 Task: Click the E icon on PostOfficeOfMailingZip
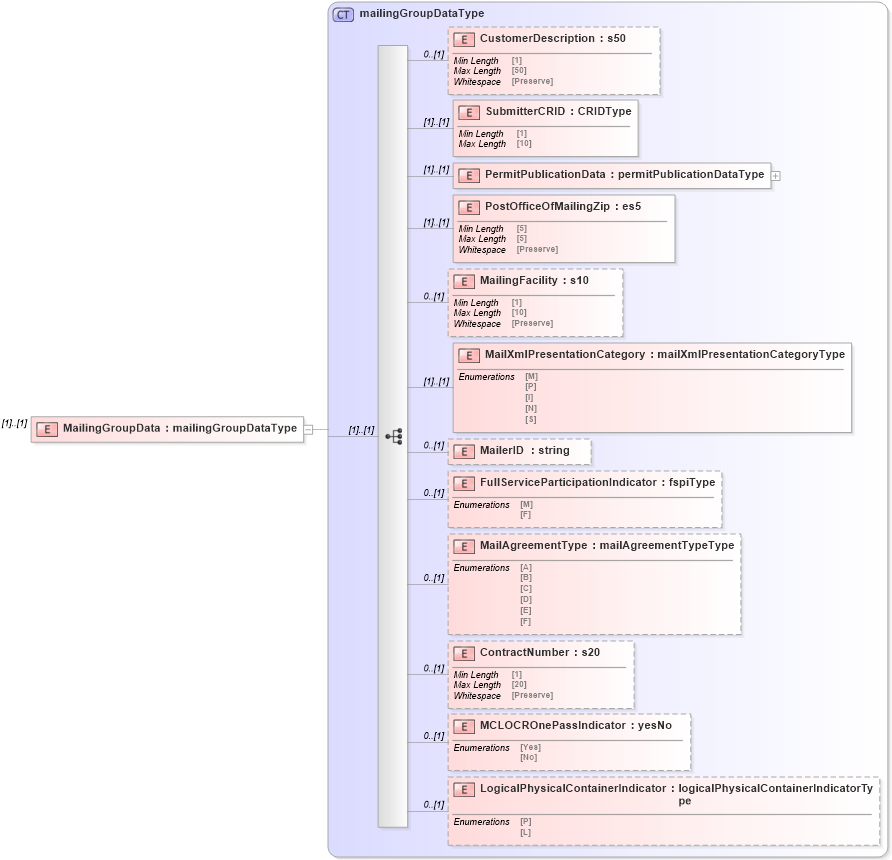(467, 208)
